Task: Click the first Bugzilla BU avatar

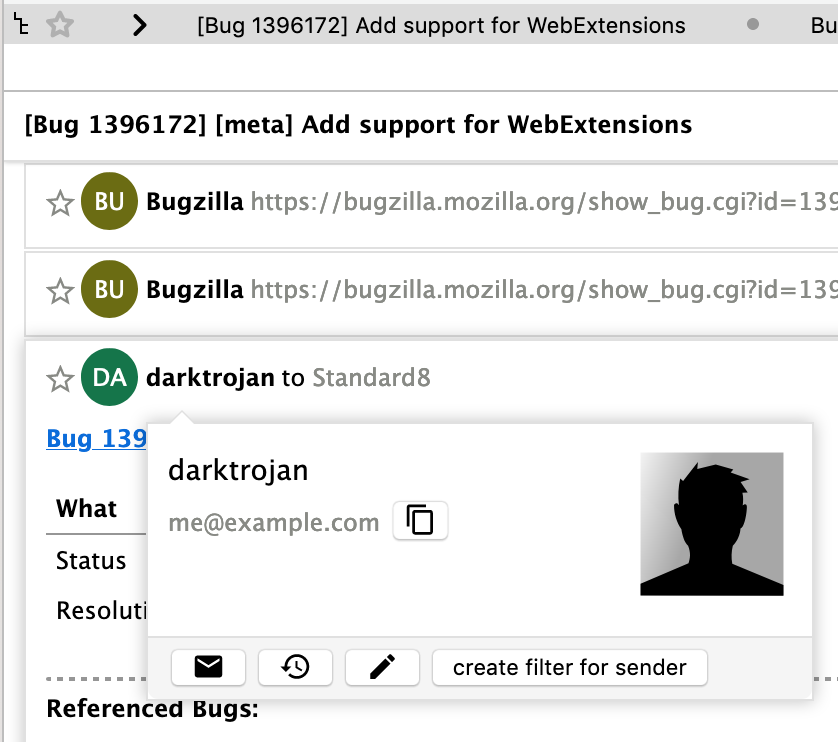Action: 109,201
